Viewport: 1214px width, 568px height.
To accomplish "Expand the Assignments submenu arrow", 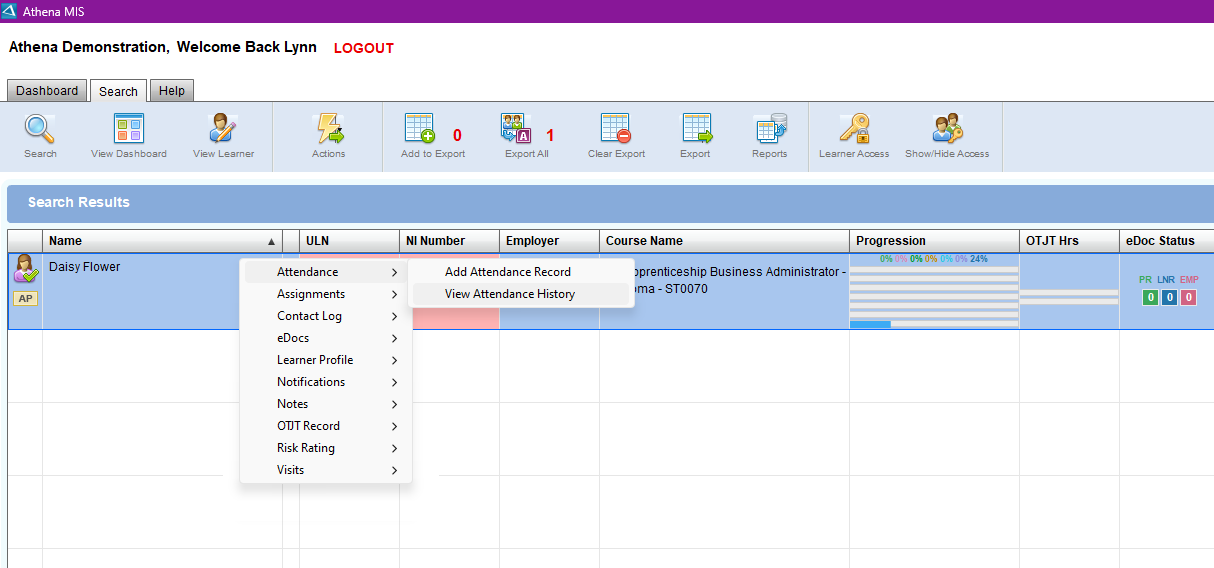I will tap(395, 294).
